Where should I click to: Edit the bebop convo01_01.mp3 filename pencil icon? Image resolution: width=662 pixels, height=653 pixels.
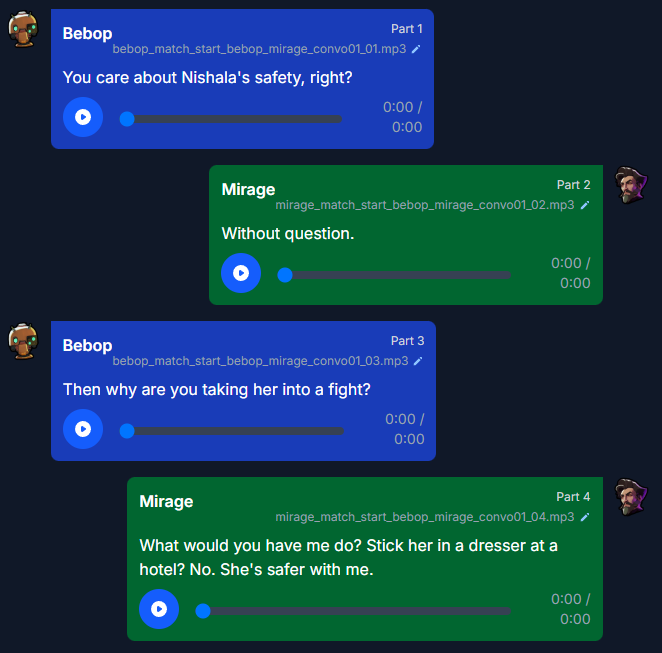coord(416,49)
